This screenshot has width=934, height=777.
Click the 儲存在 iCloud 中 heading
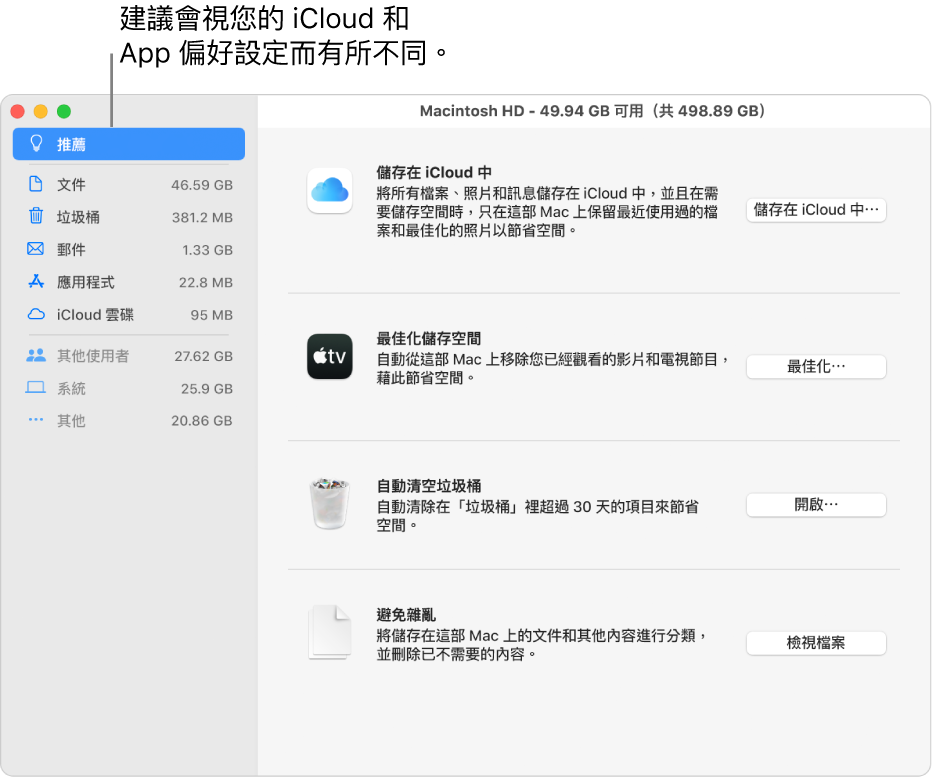[434, 173]
